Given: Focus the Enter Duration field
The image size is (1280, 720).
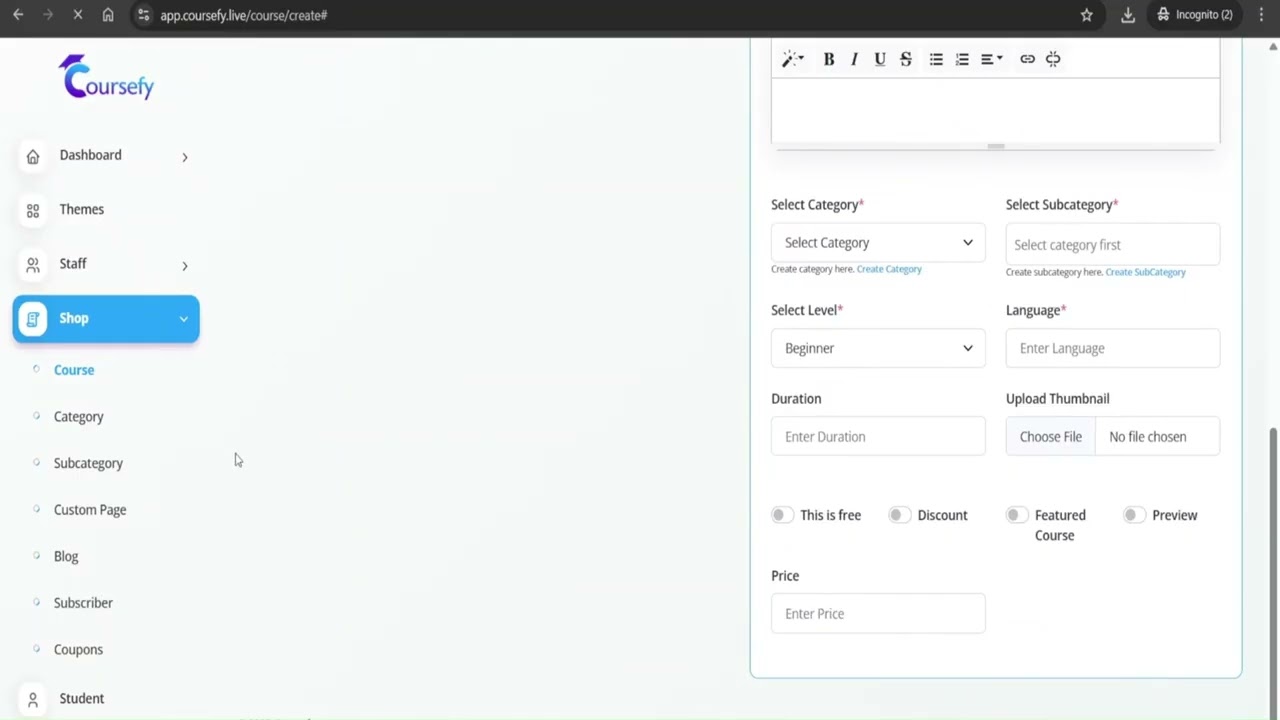Looking at the screenshot, I should (878, 437).
